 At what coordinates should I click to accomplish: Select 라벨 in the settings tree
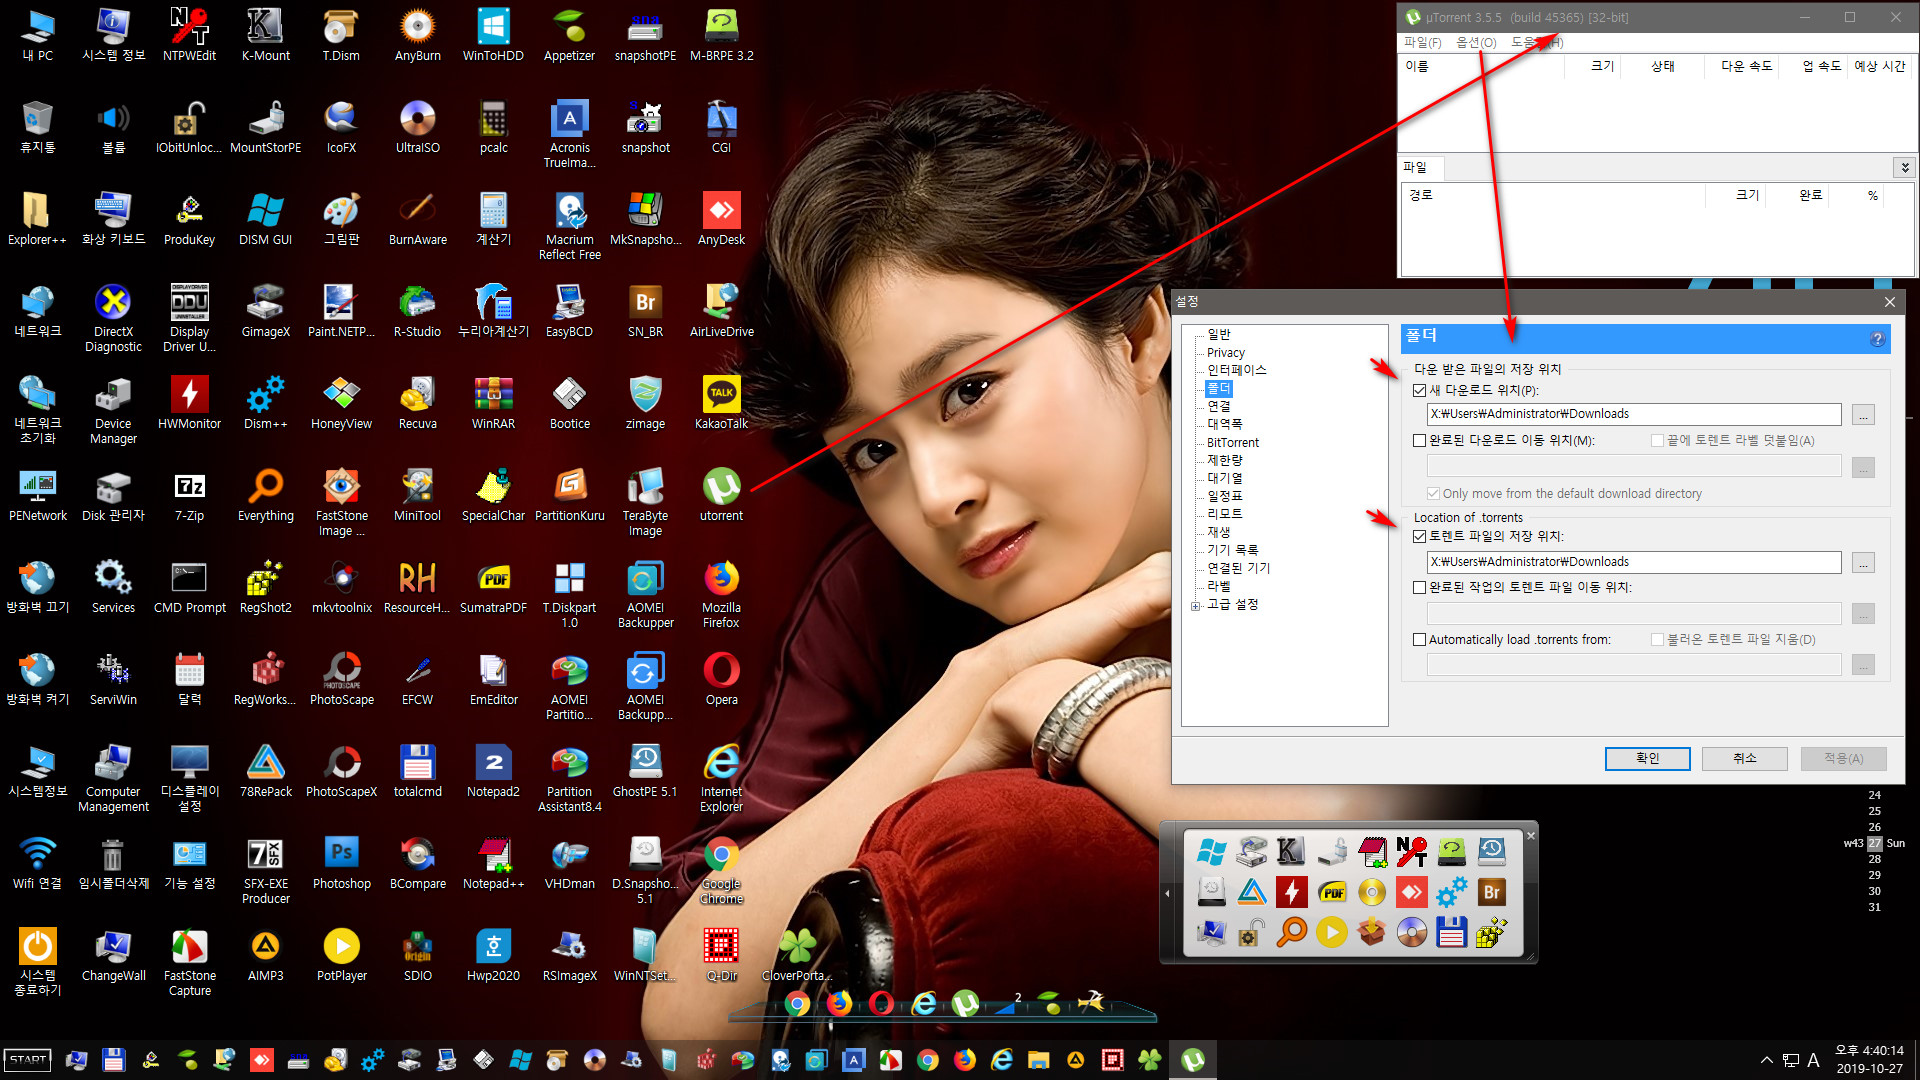pos(1218,586)
